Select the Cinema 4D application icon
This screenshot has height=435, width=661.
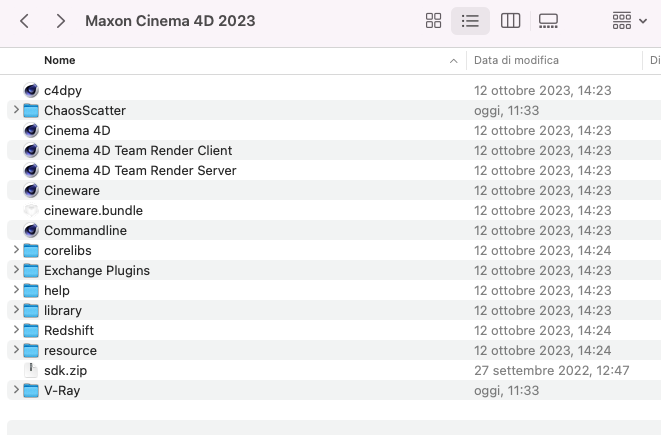[31, 130]
